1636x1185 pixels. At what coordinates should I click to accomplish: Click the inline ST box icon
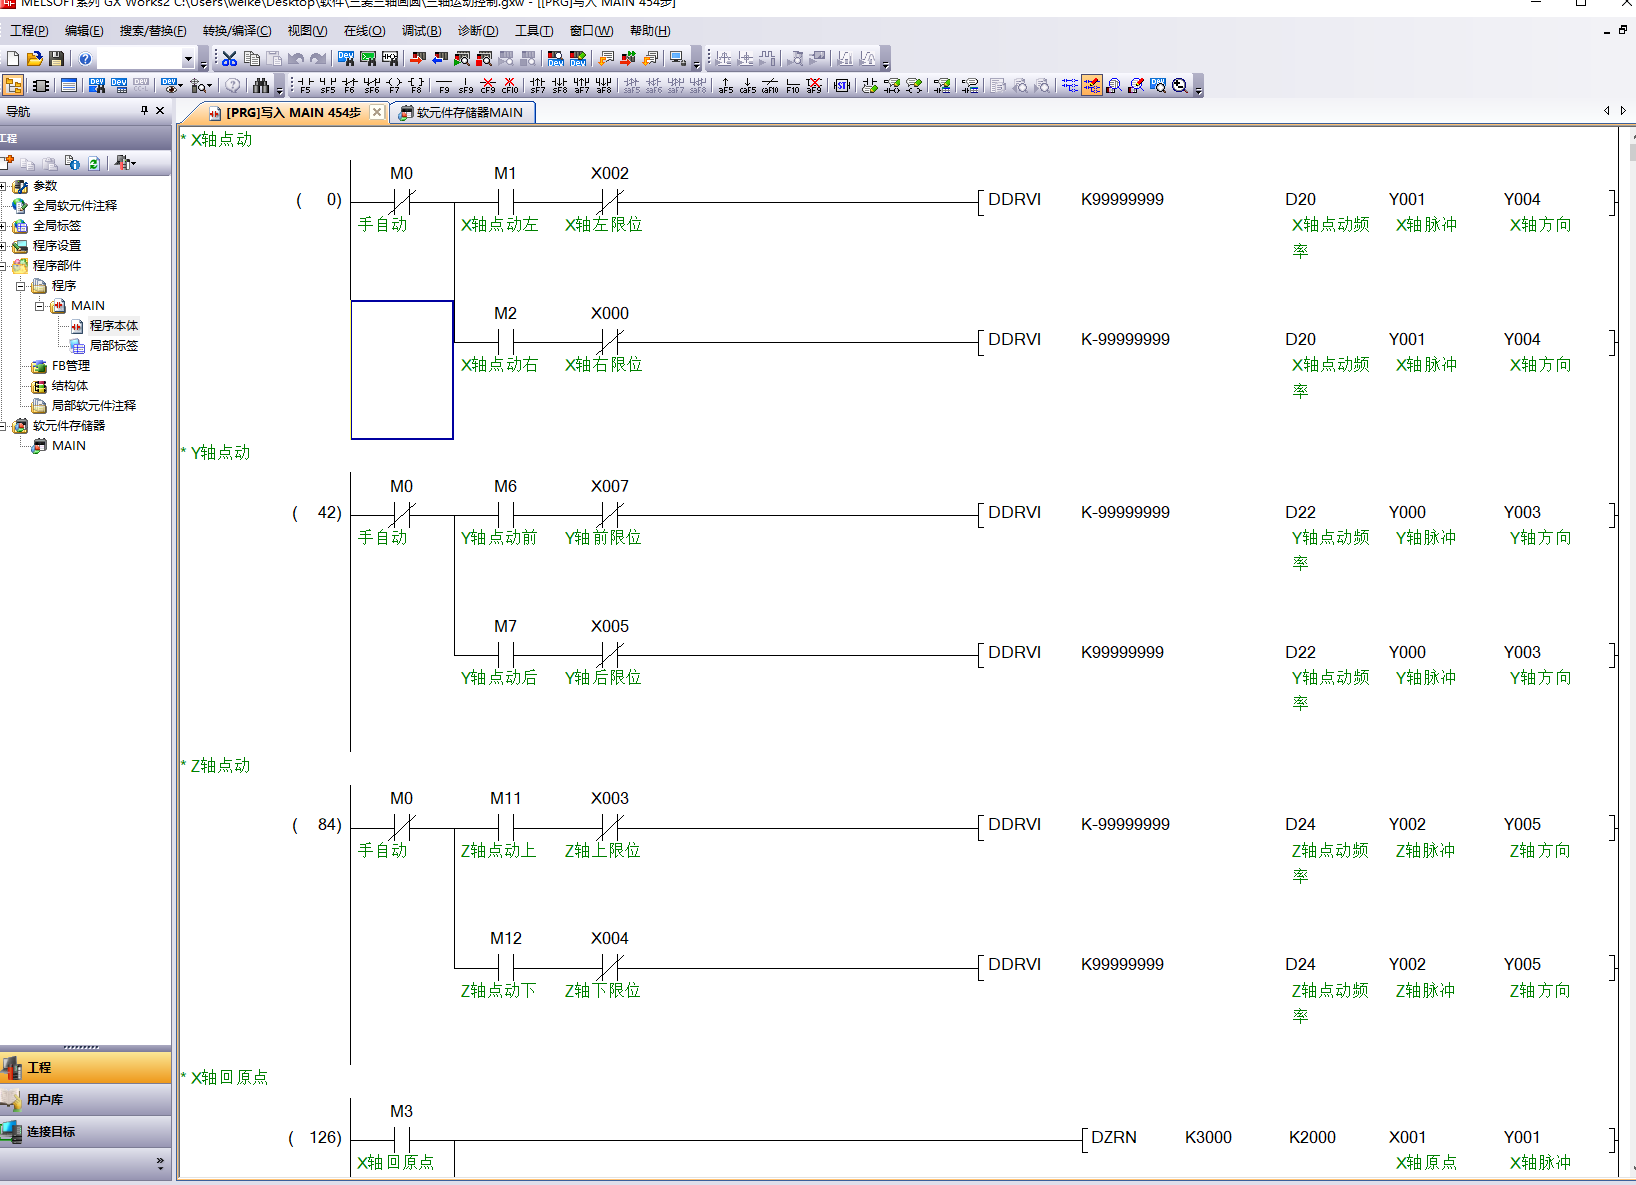(x=842, y=86)
